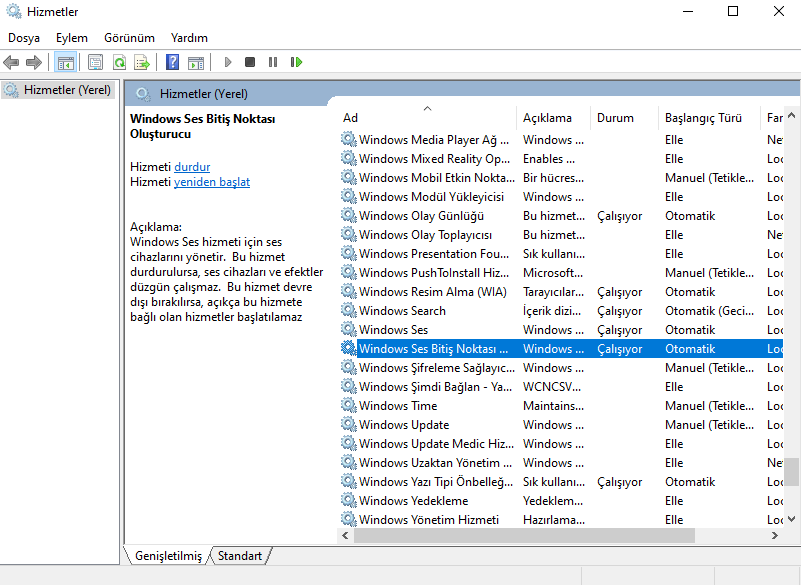Click gear icon of Windows Olay Günlüğü row
Screen dimensions: 801x585
pos(349,216)
